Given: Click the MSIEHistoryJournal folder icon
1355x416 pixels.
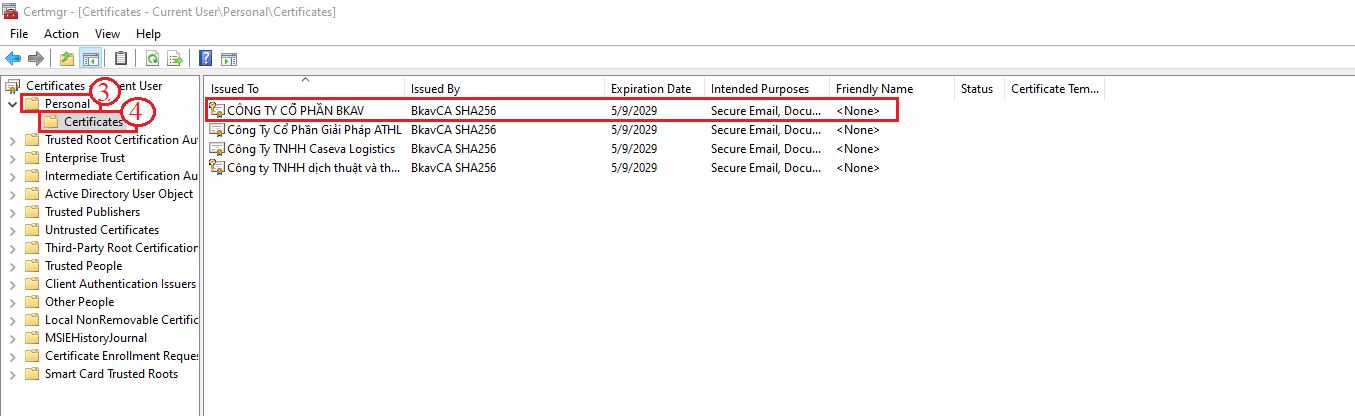Looking at the screenshot, I should pyautogui.click(x=32, y=338).
